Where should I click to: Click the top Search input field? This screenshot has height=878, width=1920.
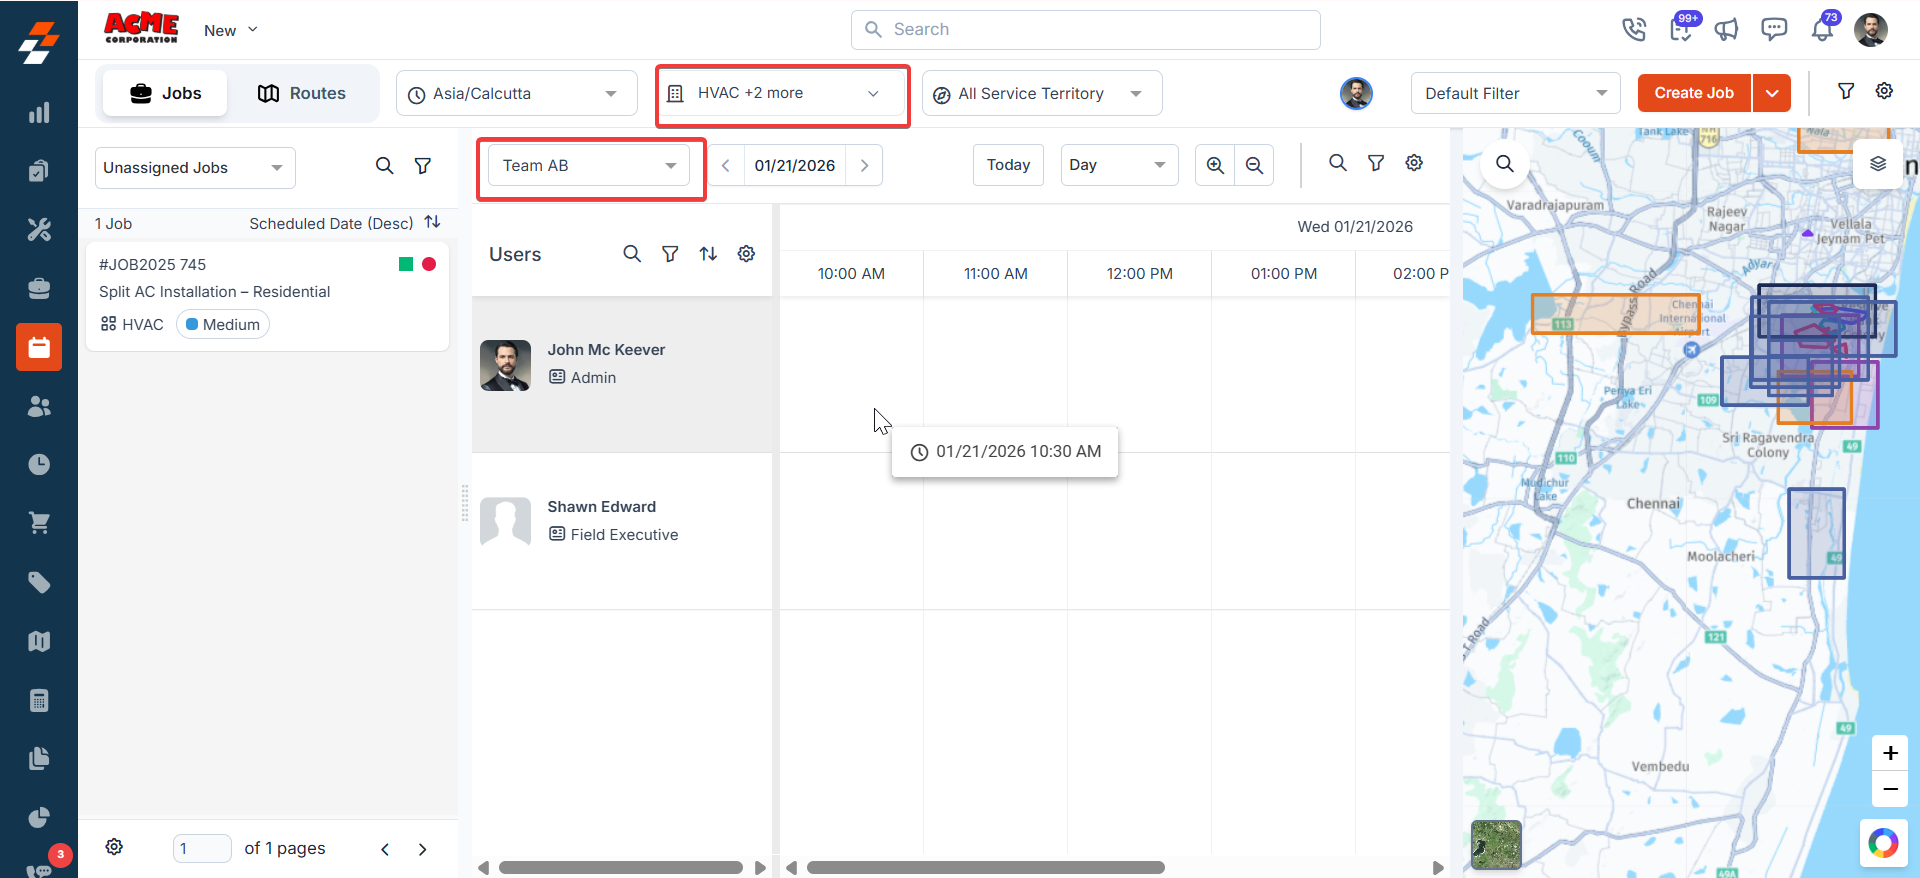1086,30
